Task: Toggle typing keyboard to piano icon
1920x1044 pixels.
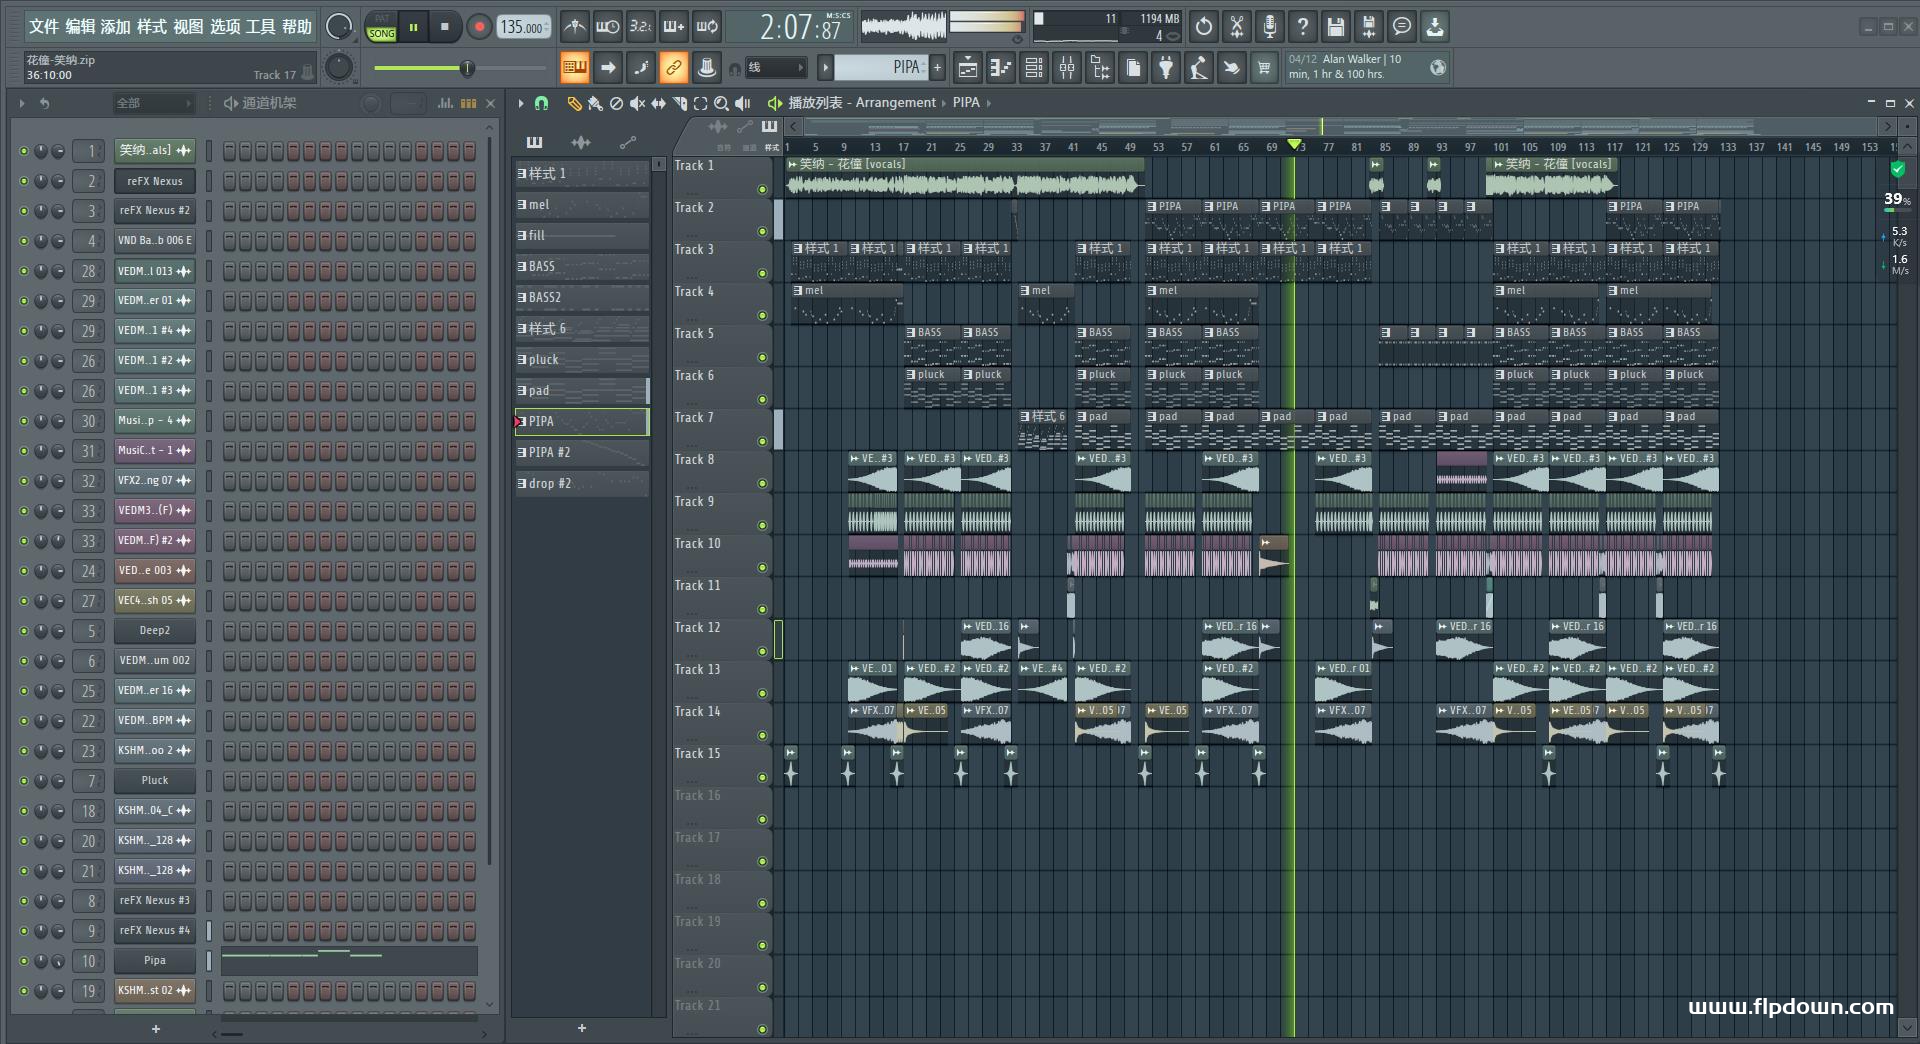Action: (x=574, y=68)
